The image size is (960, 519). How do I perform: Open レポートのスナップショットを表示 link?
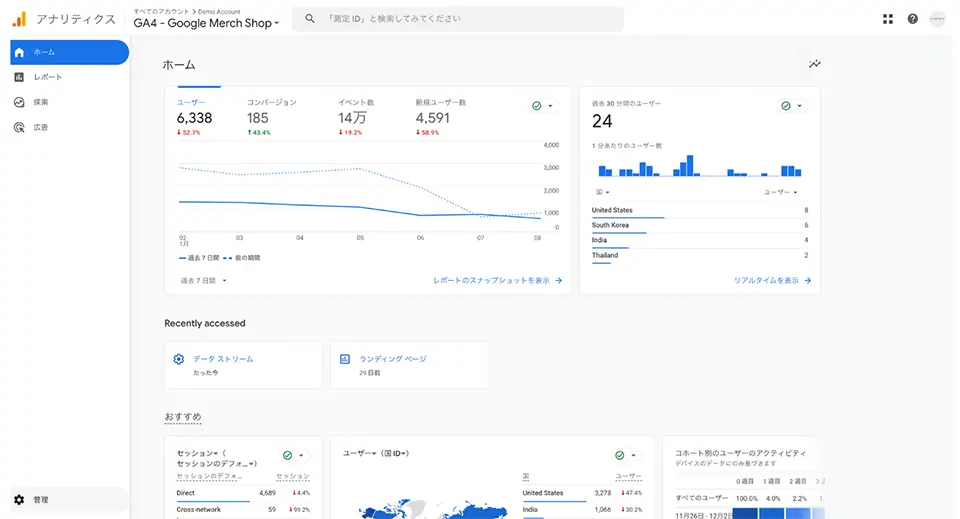tap(497, 280)
